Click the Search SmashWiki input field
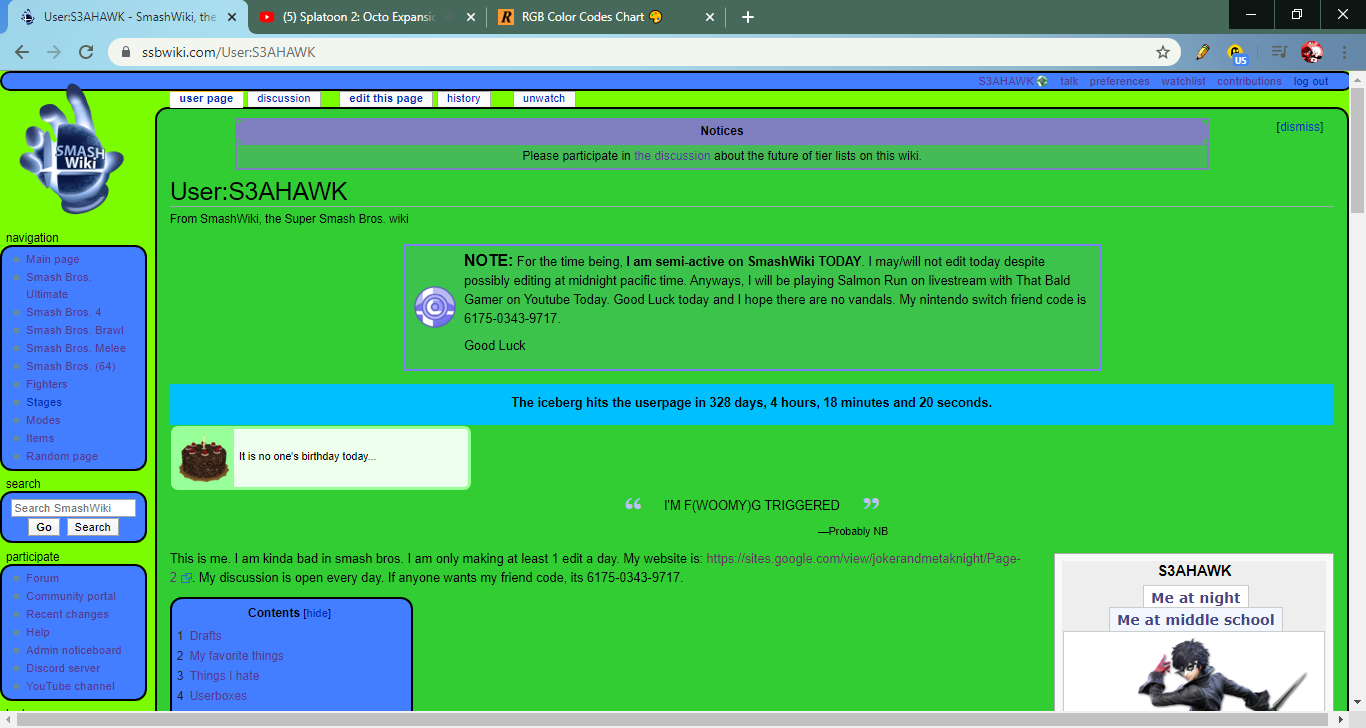 click(x=73, y=508)
